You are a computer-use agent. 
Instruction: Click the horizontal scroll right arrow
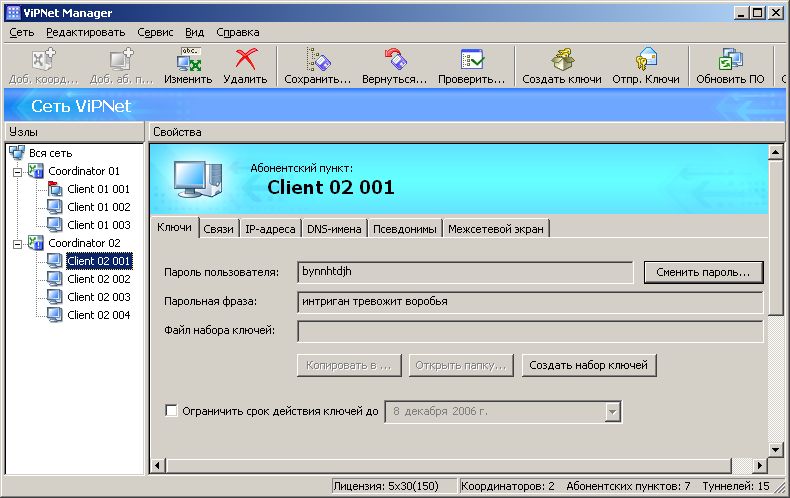[x=759, y=465]
